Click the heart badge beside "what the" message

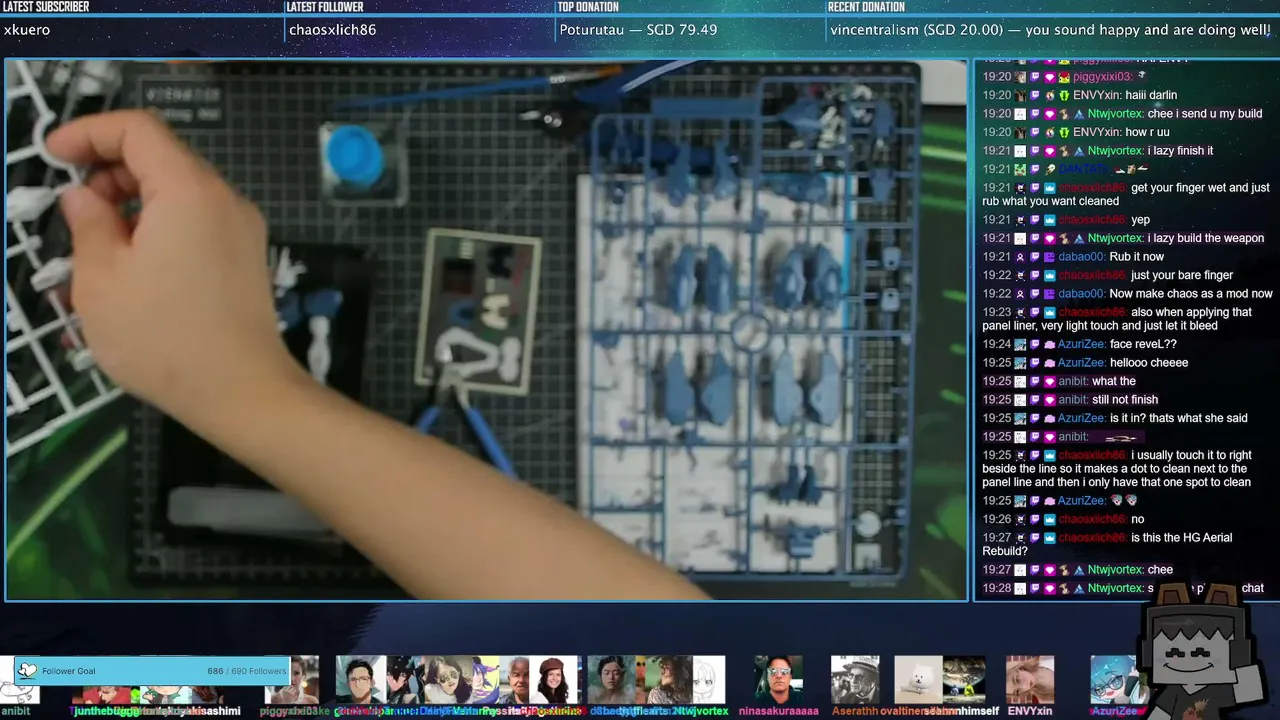1050,382
